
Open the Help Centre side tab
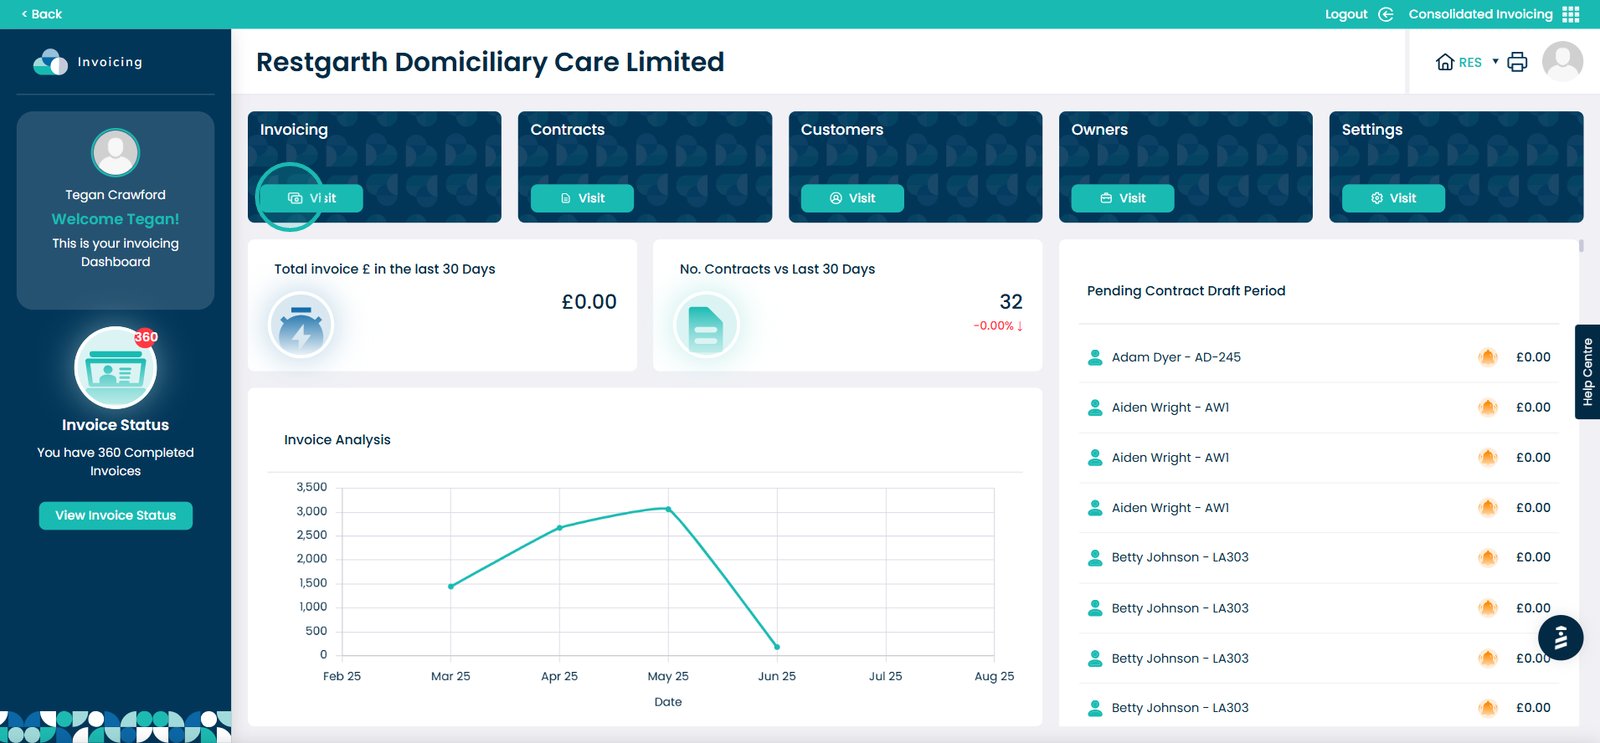pyautogui.click(x=1587, y=372)
